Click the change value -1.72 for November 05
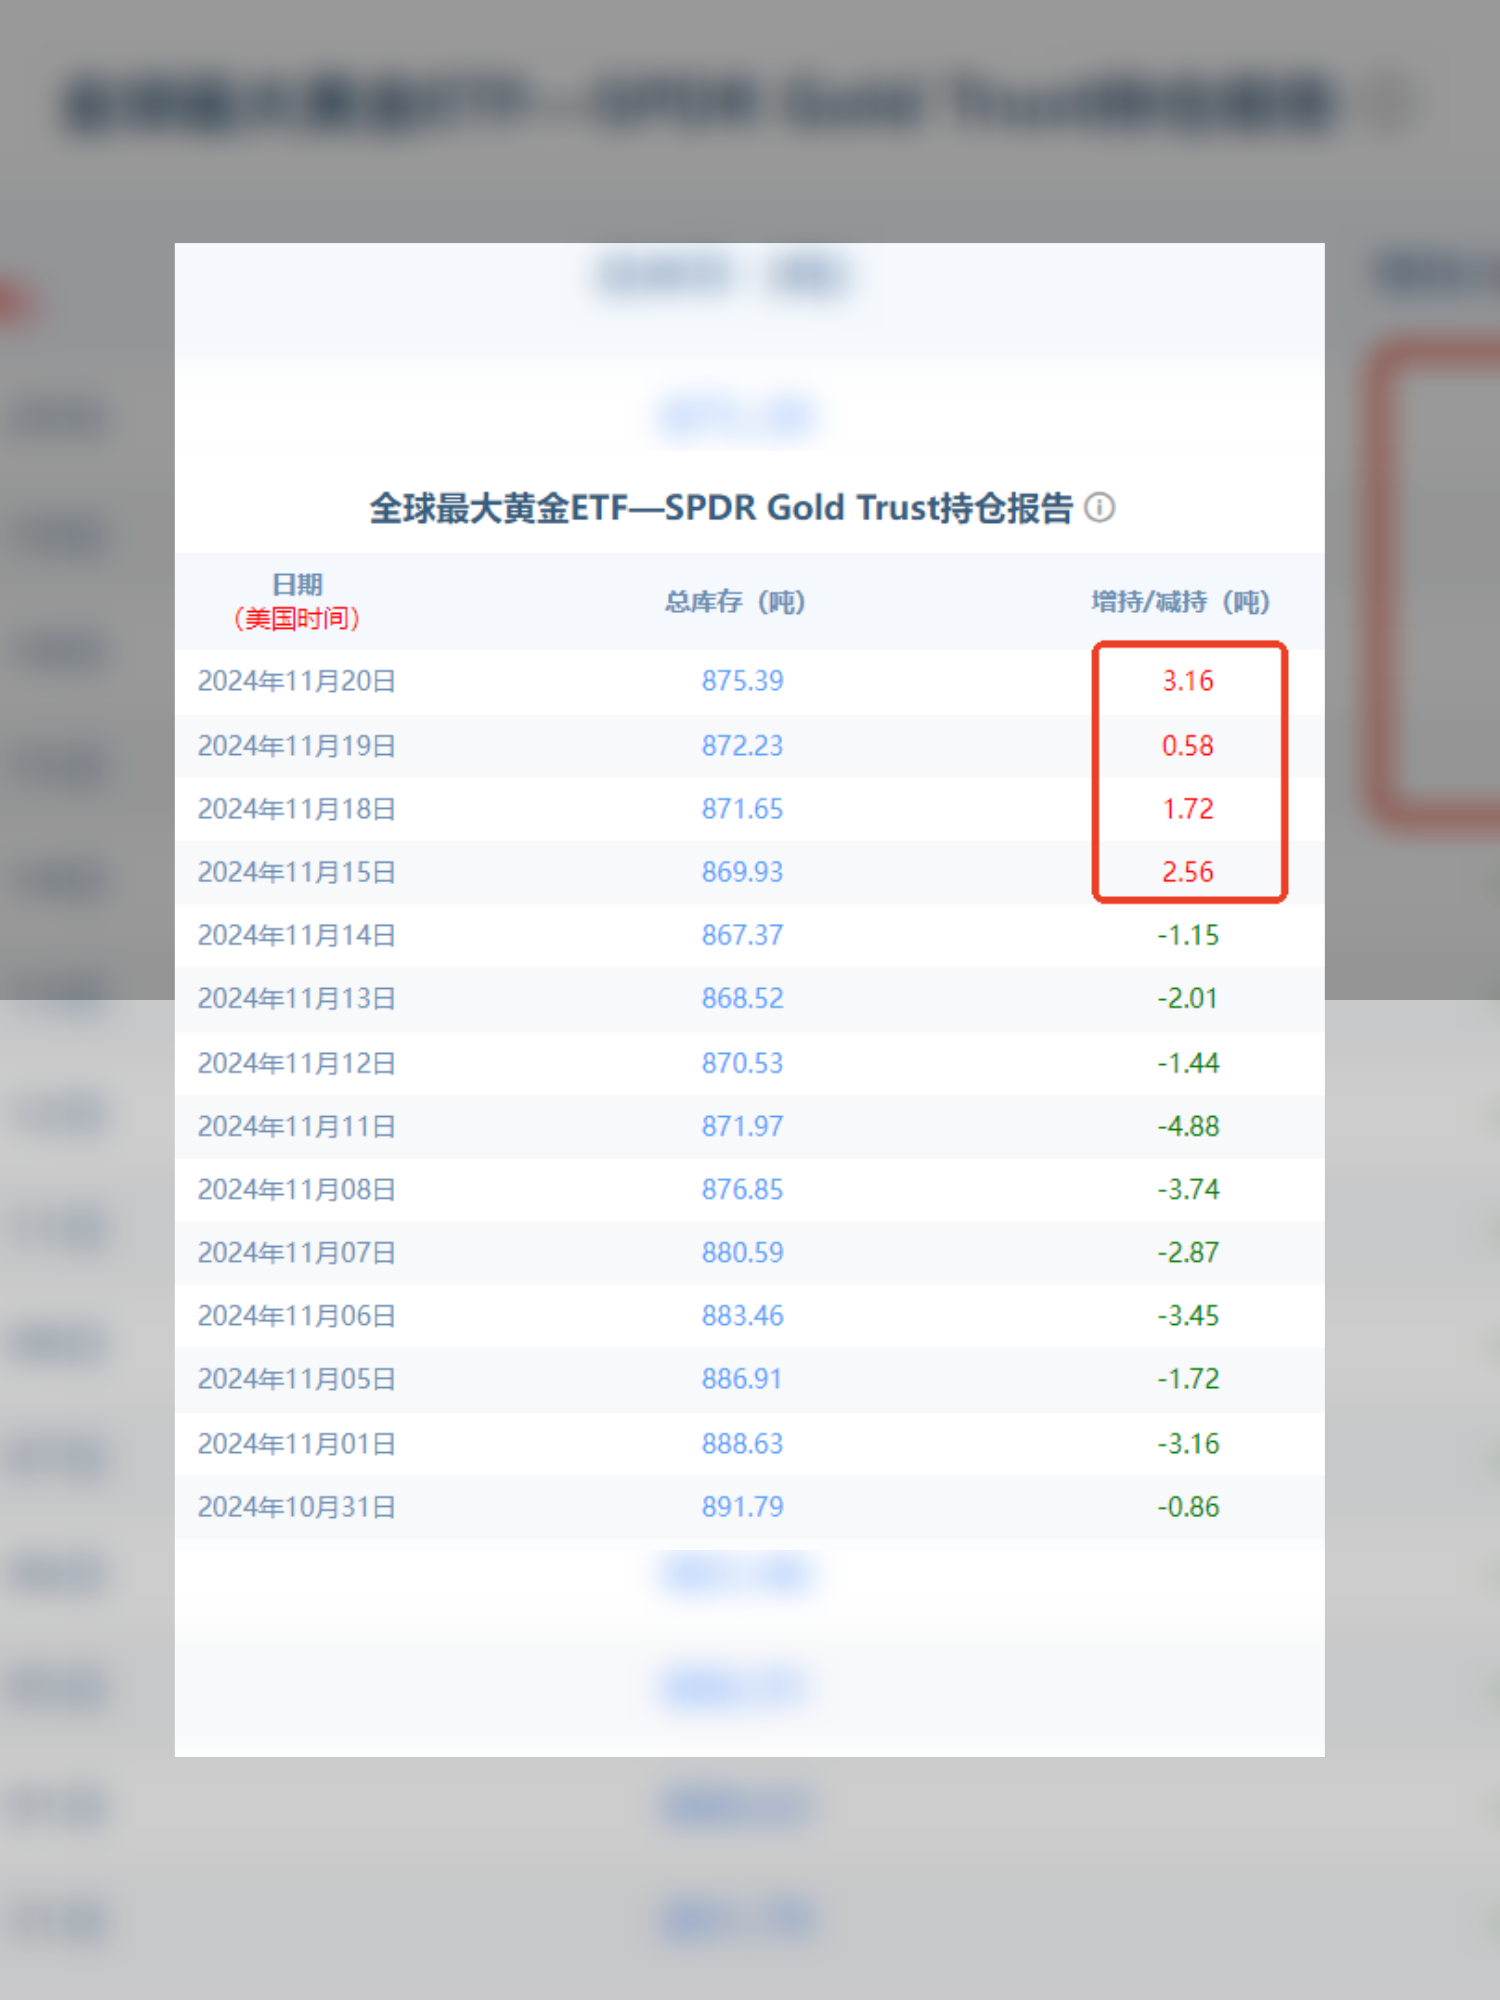This screenshot has width=1500, height=2000. 1188,1378
